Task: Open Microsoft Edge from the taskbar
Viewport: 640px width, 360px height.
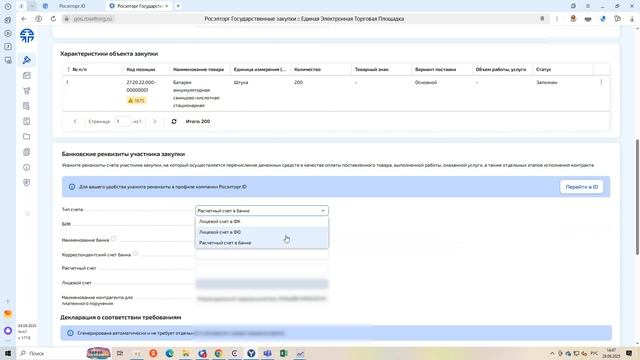Action: tap(169, 353)
